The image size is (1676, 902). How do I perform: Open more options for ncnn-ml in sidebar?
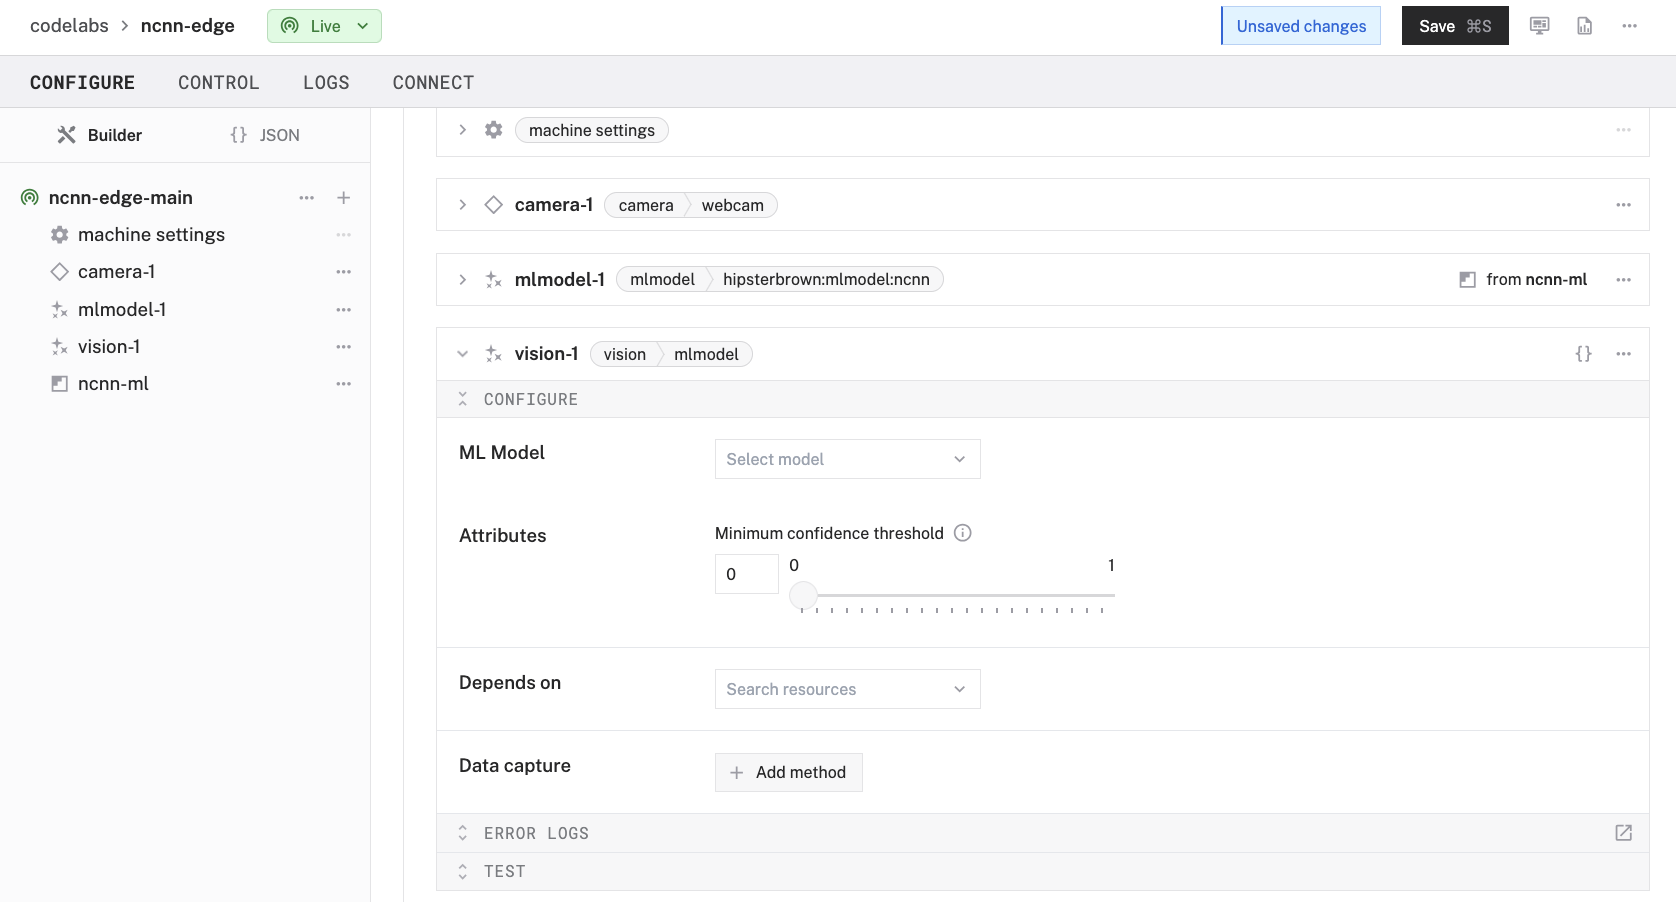click(x=344, y=384)
